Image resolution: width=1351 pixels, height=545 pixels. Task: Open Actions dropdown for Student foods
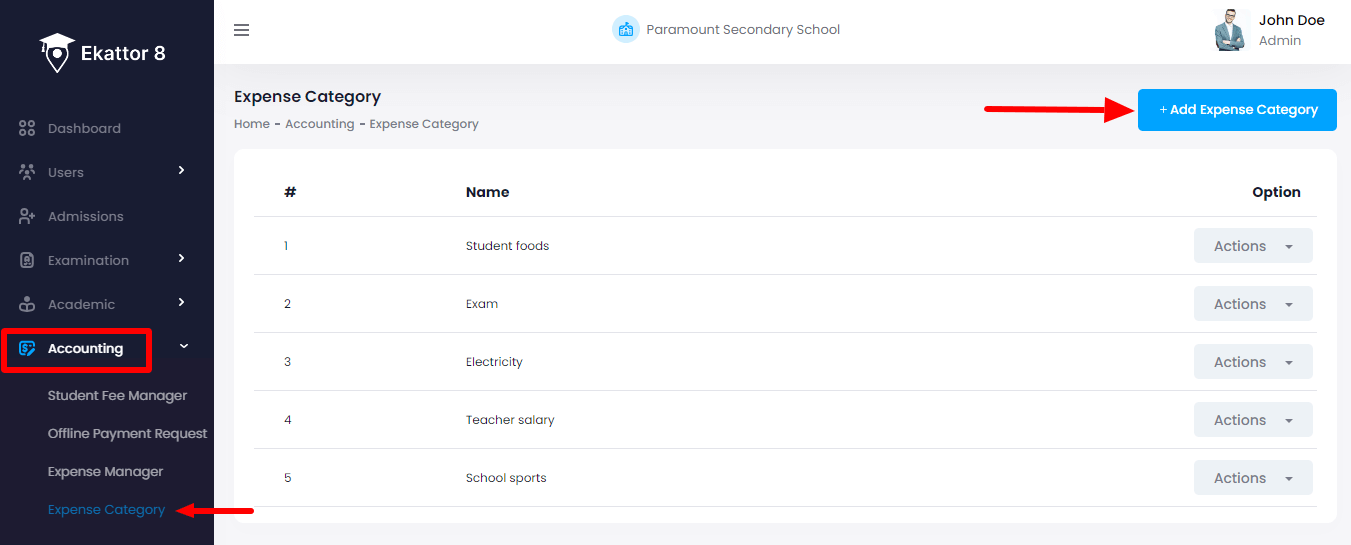coord(1252,246)
